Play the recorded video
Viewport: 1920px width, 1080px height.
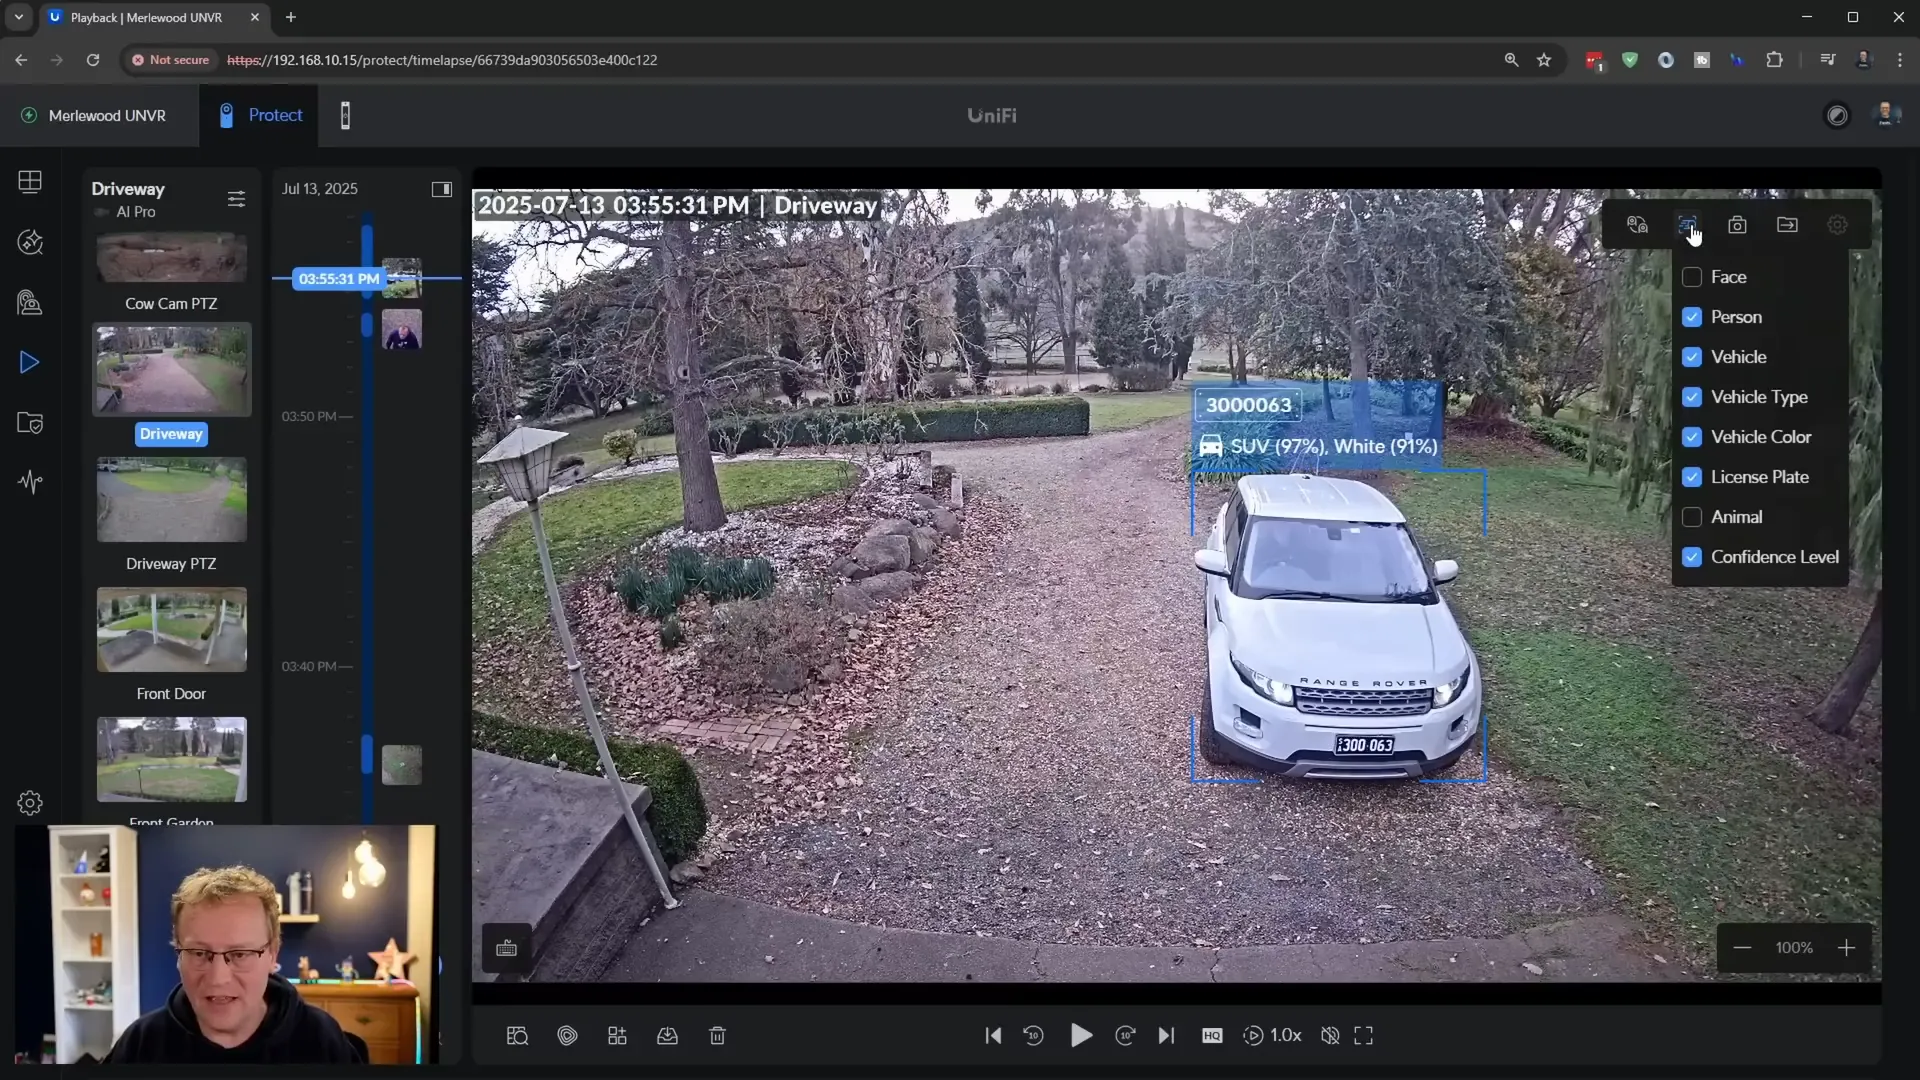(1080, 1036)
